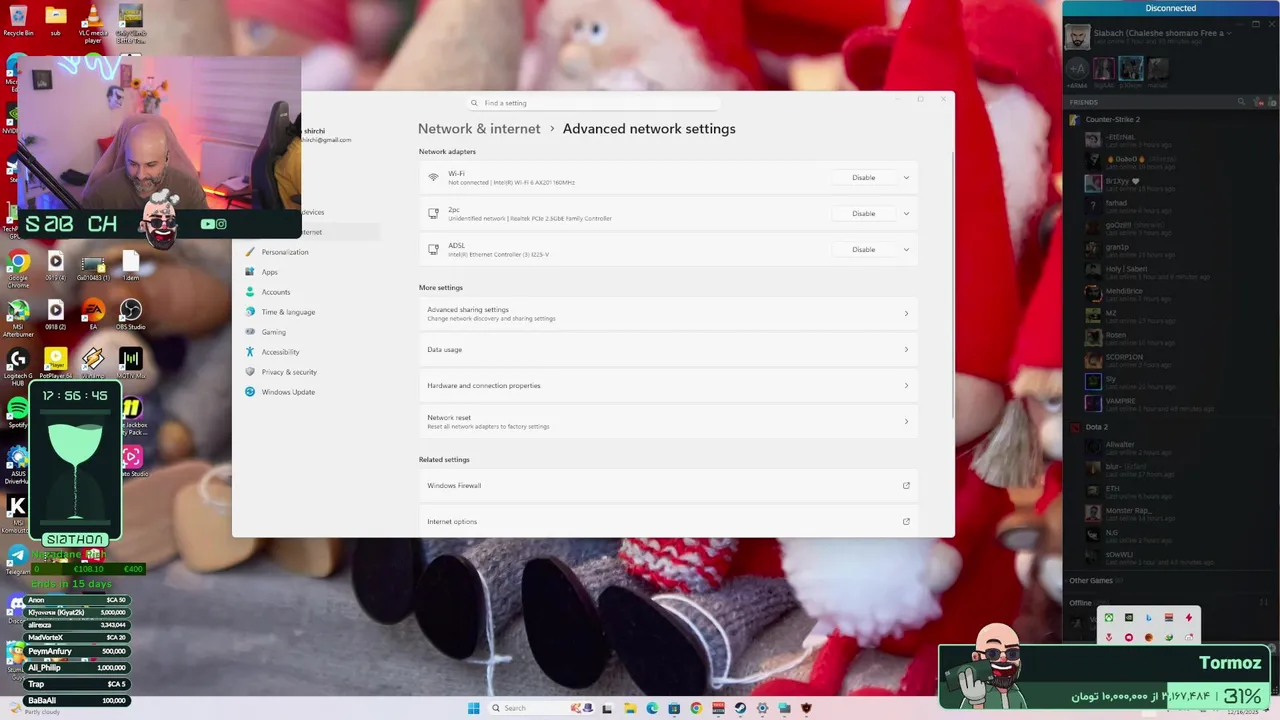Select friend 'VAMPIRE' in Steam list
1280x720 pixels.
click(x=1120, y=401)
